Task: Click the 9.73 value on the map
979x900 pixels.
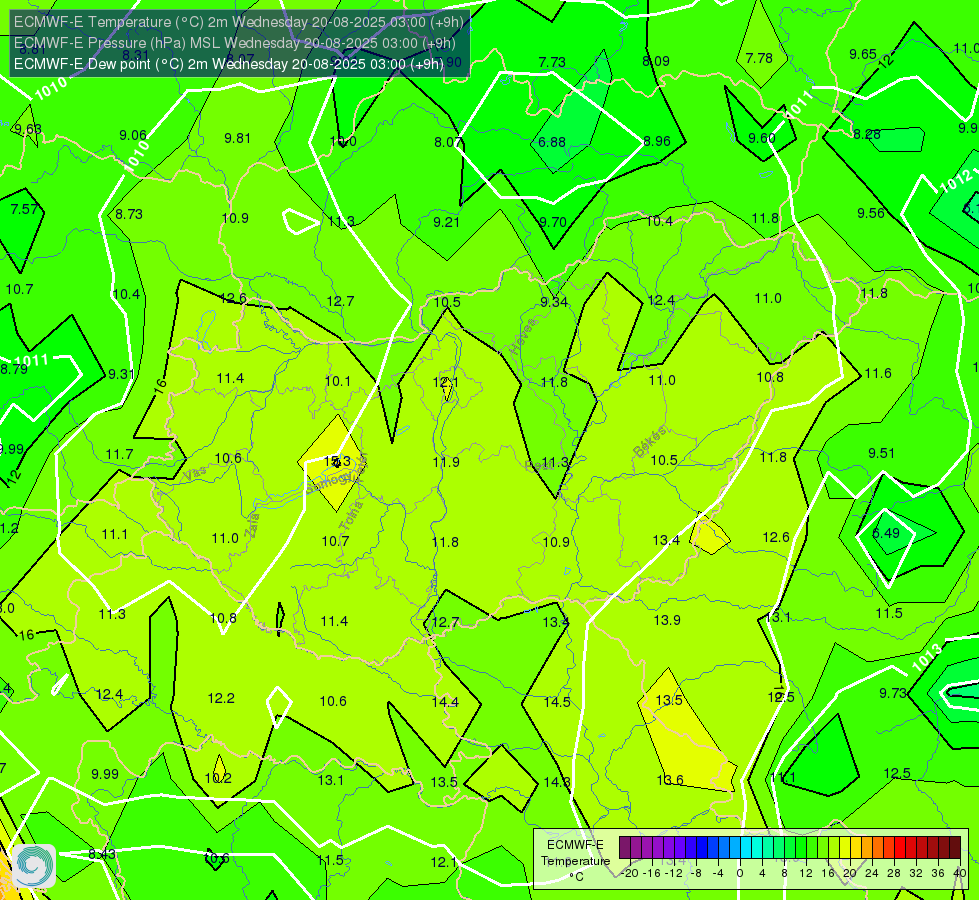Action: pos(893,693)
